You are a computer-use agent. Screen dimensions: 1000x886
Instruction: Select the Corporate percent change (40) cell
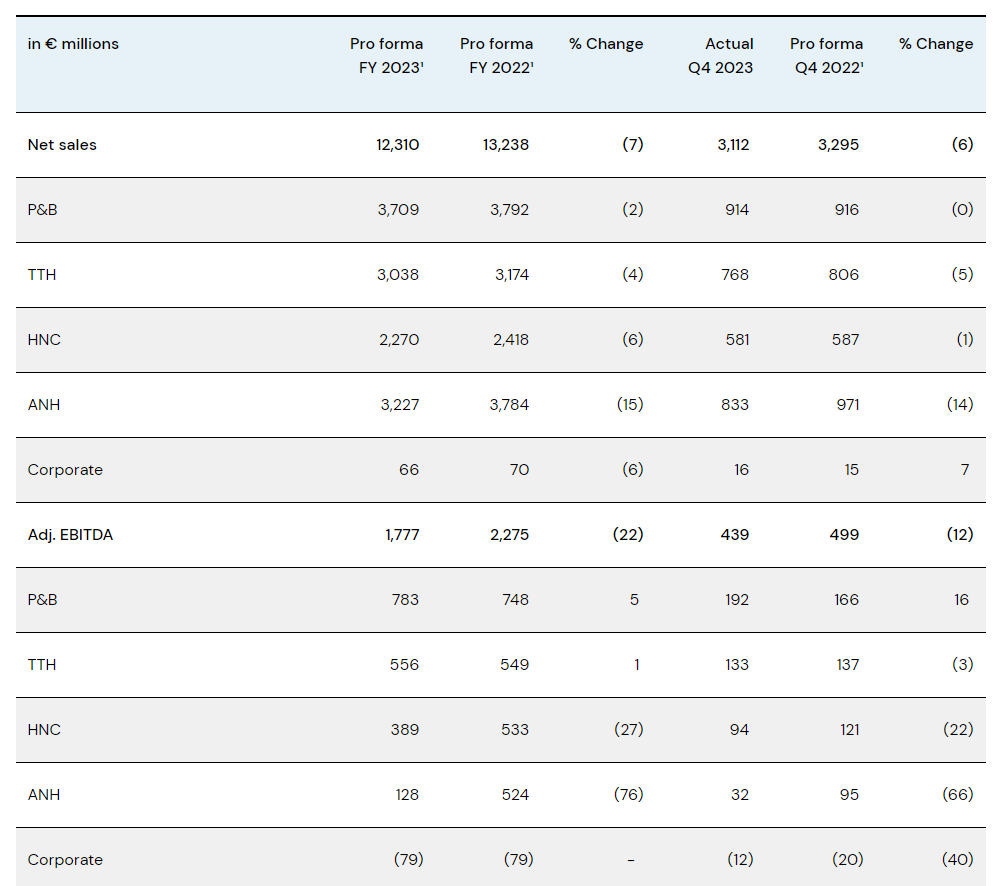[957, 860]
